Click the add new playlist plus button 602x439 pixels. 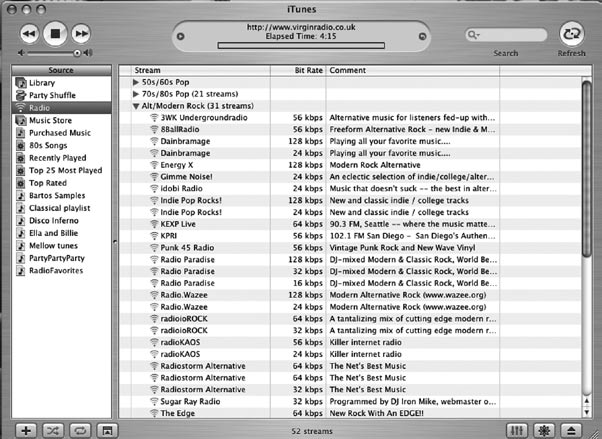click(x=25, y=429)
